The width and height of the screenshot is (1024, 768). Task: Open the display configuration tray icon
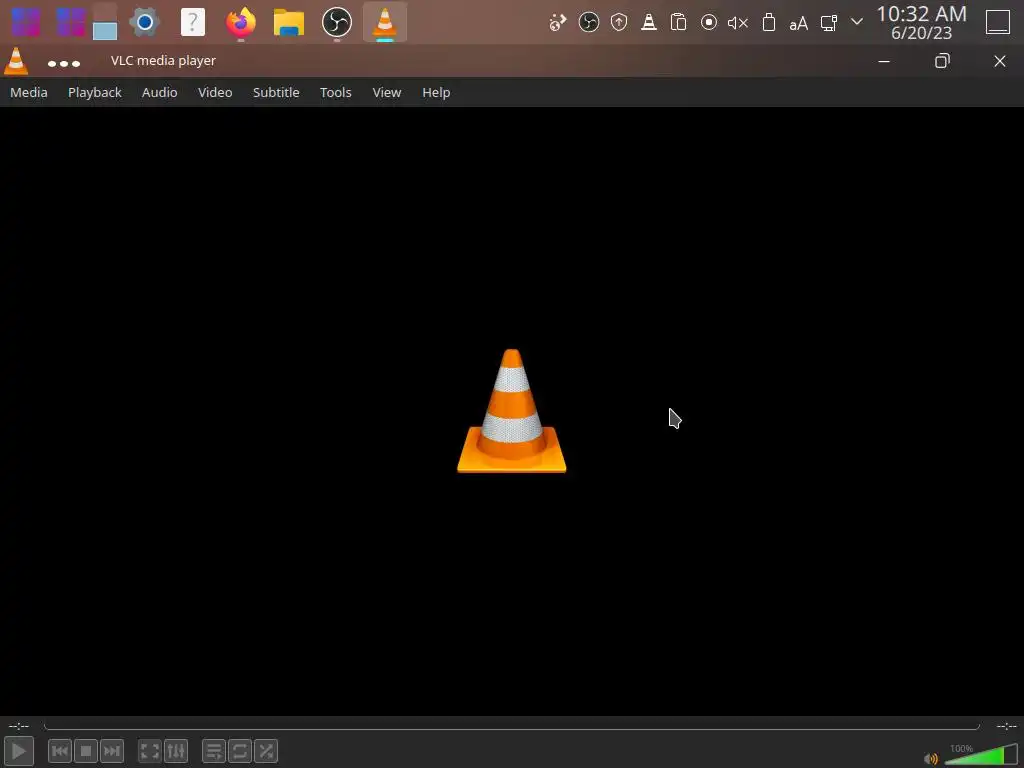coord(829,23)
